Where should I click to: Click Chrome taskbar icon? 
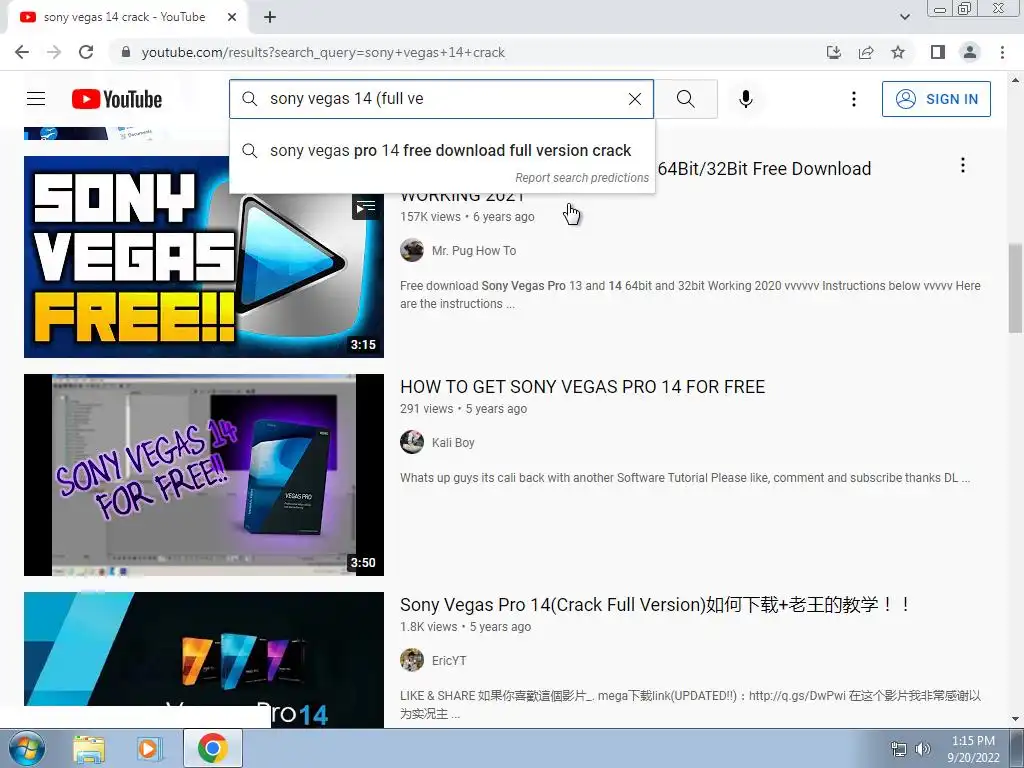click(x=213, y=748)
